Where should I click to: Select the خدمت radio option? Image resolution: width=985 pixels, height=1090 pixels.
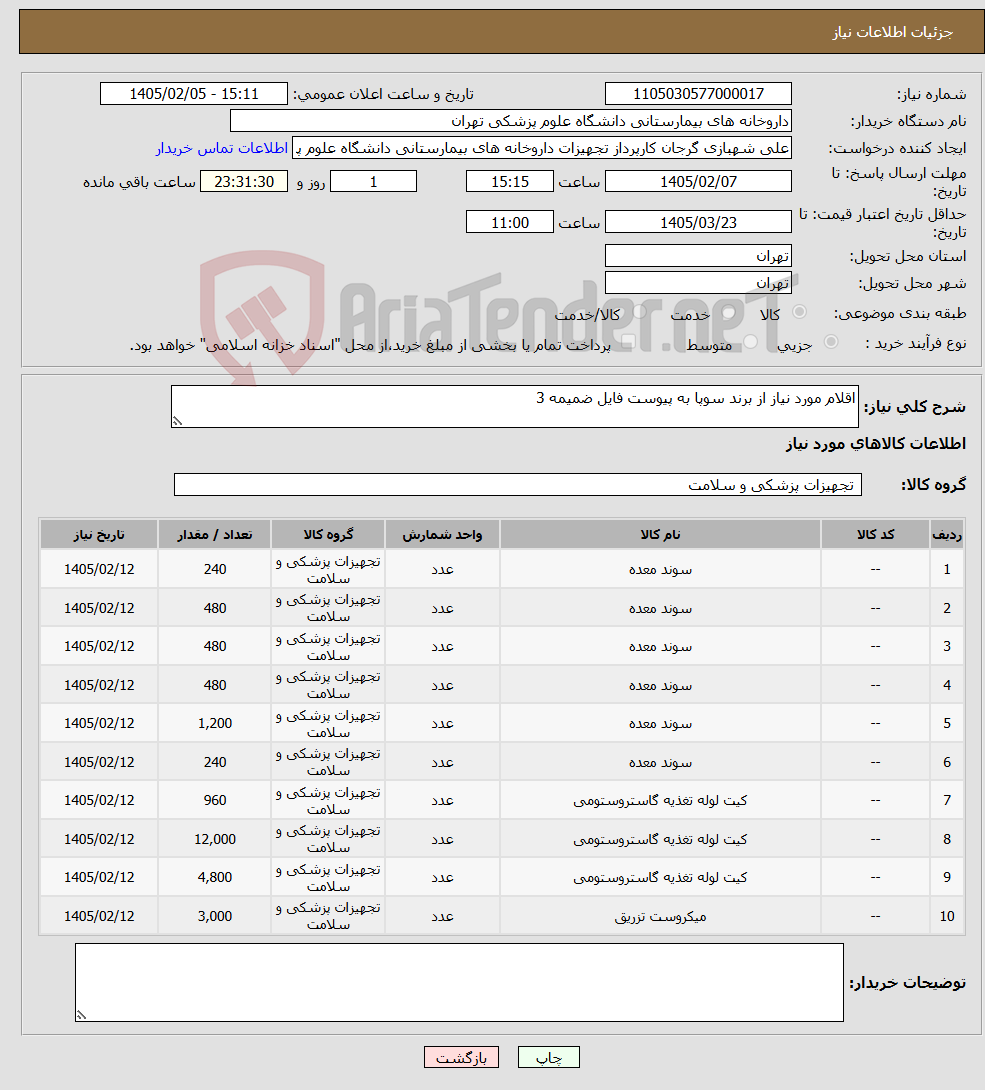point(728,312)
